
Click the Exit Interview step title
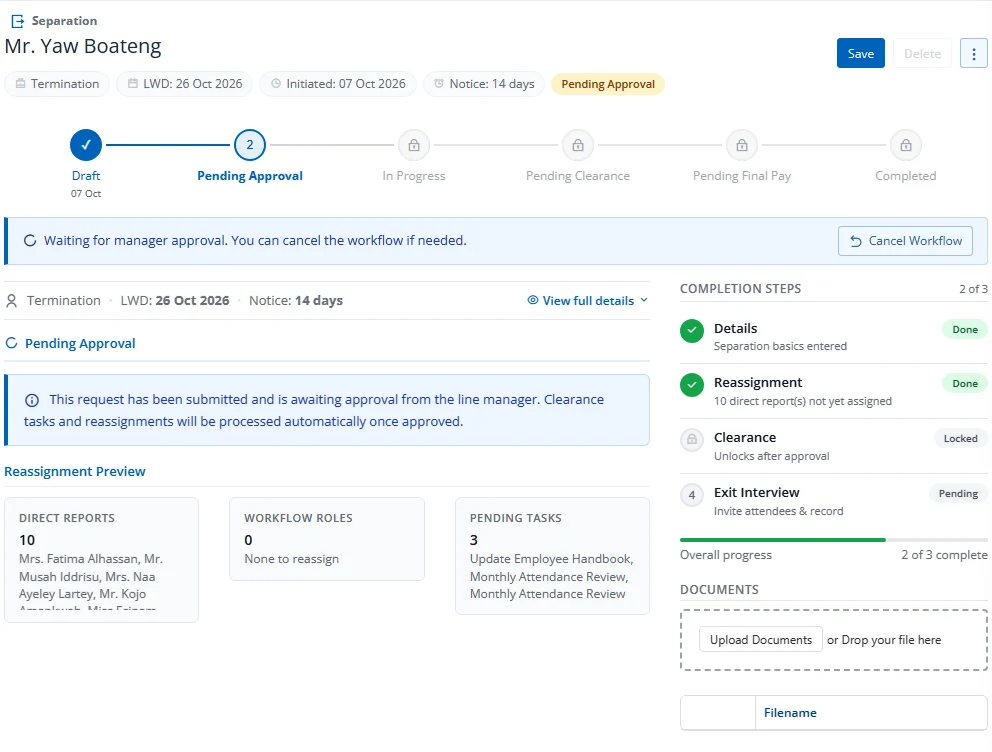click(757, 493)
